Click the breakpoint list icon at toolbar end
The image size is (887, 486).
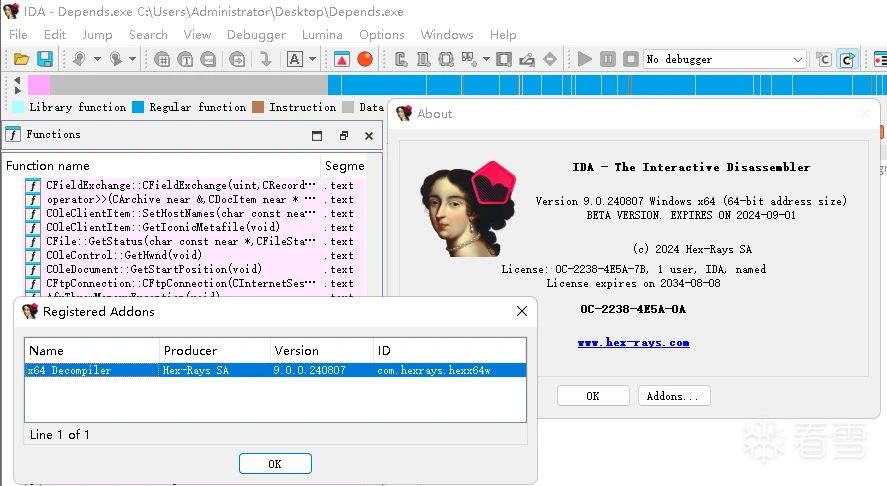881,59
